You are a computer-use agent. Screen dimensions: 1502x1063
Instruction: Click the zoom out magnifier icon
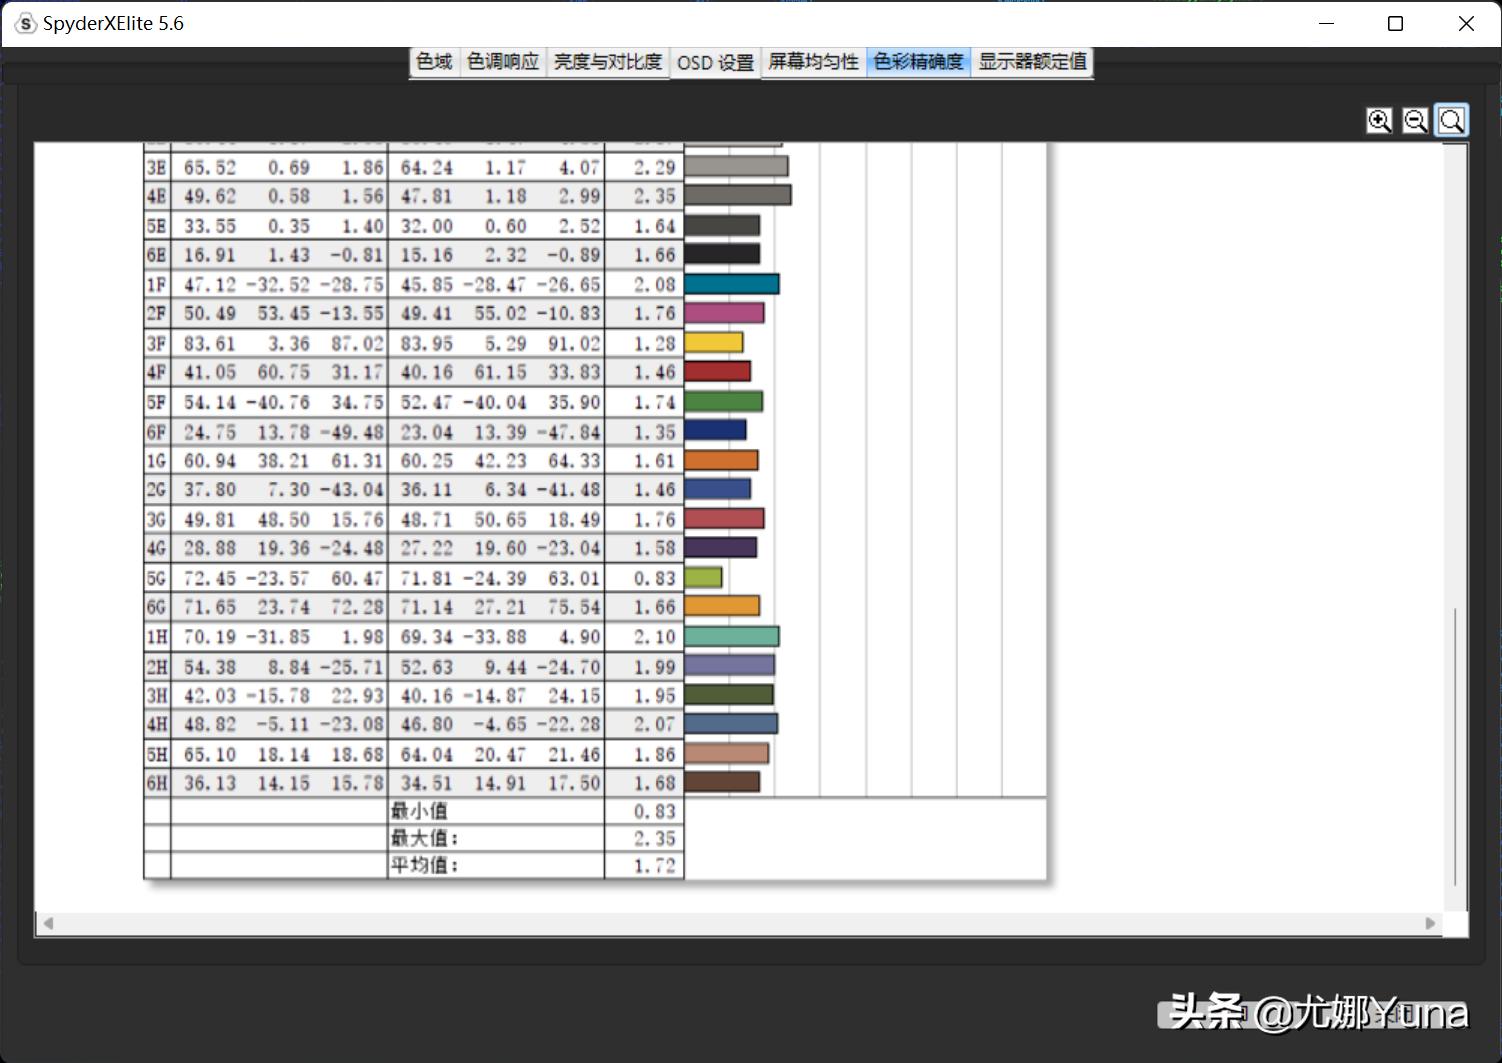1415,119
